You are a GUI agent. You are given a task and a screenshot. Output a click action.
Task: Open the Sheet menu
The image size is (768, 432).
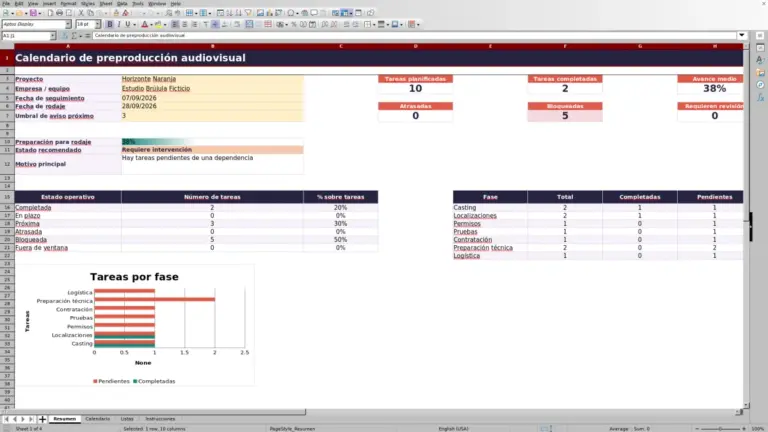click(x=106, y=3)
